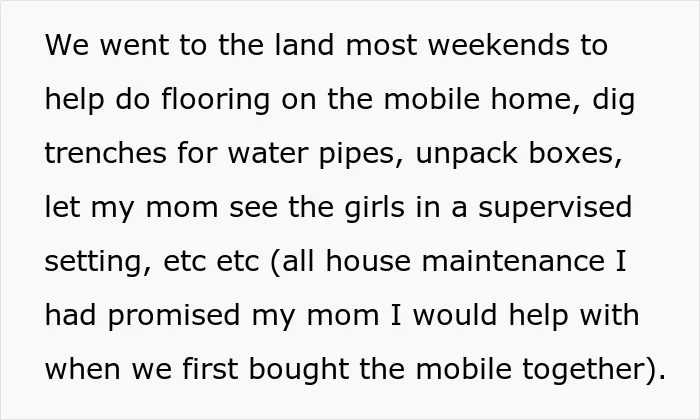Click the word 'supervised'
Viewport: 700px width, 420px height.
(555, 209)
